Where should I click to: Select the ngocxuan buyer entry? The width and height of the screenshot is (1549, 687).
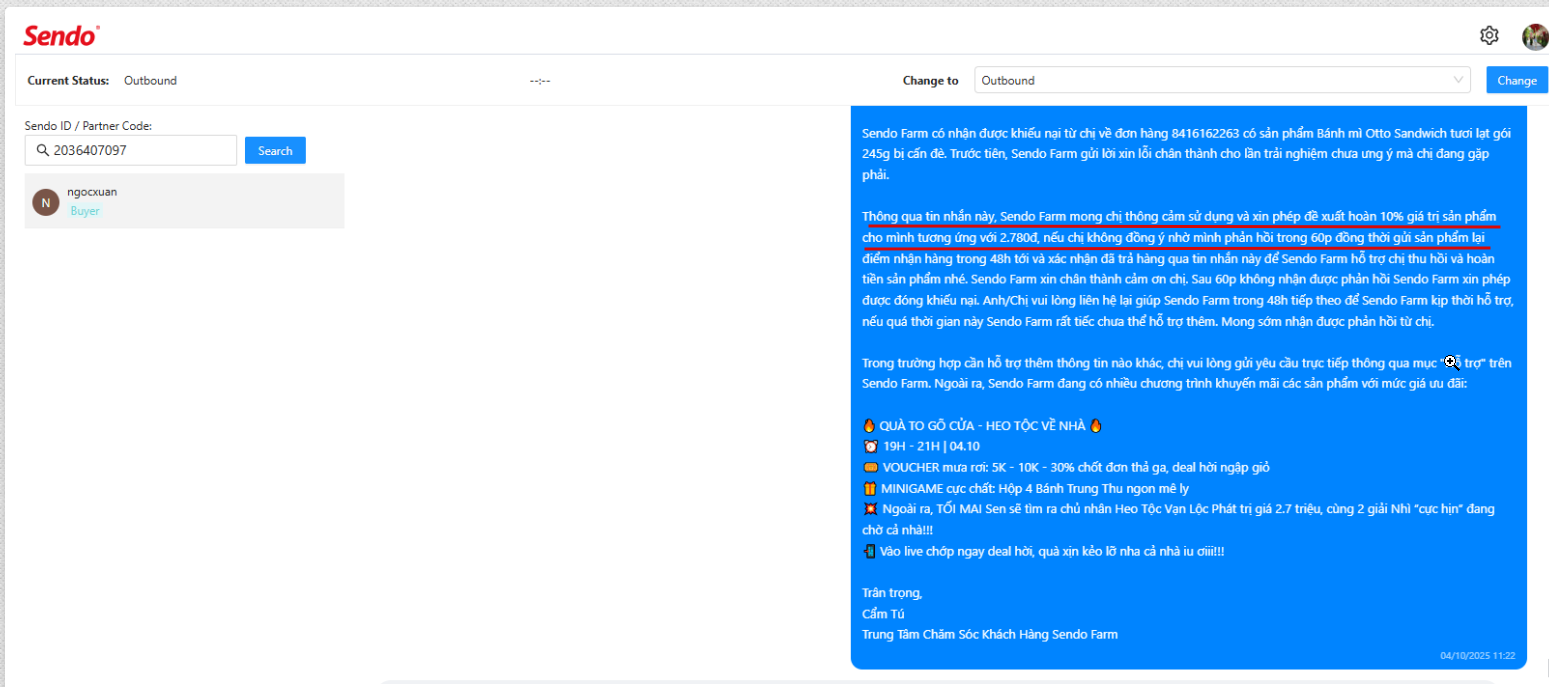tap(184, 201)
